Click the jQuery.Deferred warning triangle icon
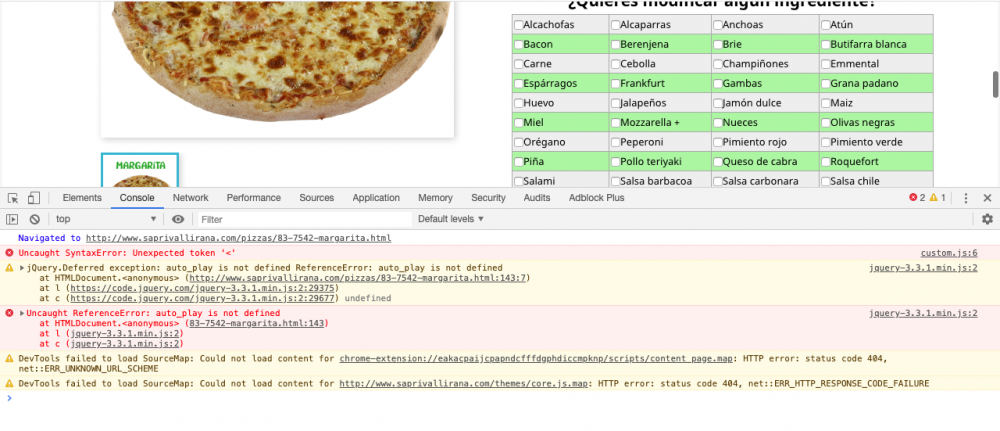The image size is (1000, 431). [9, 268]
